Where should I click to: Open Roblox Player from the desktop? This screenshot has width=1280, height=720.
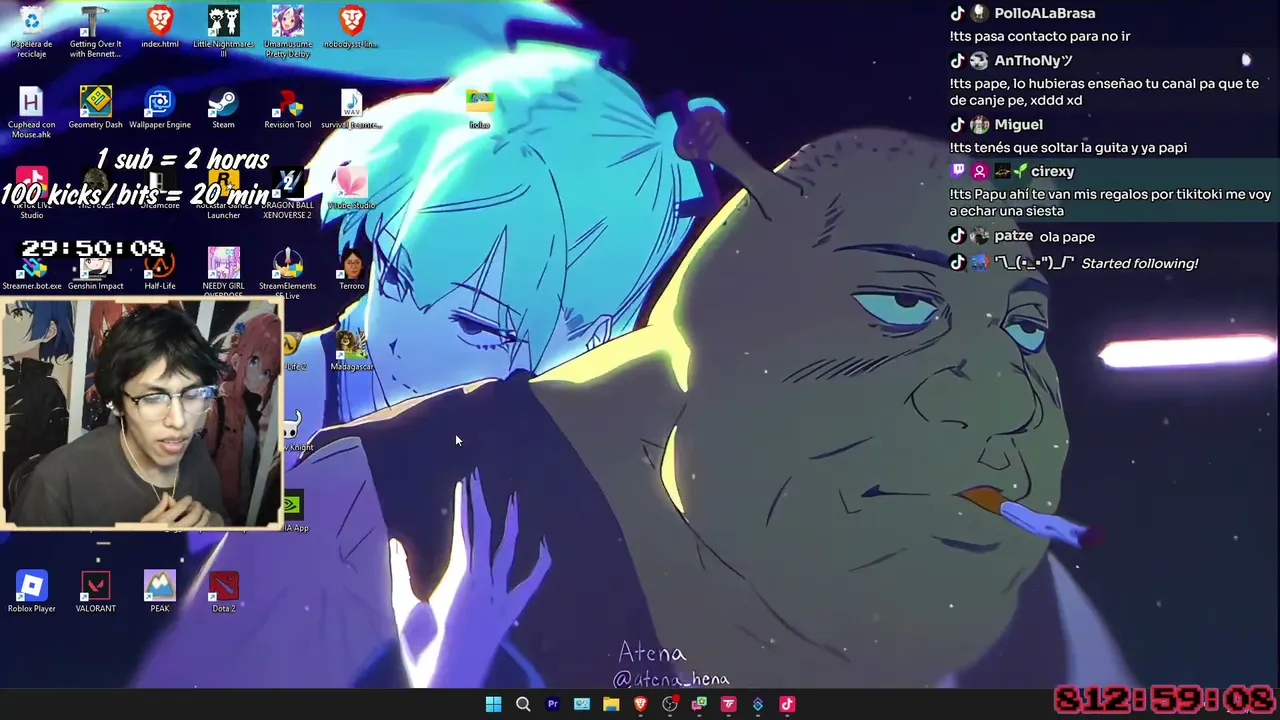point(32,590)
